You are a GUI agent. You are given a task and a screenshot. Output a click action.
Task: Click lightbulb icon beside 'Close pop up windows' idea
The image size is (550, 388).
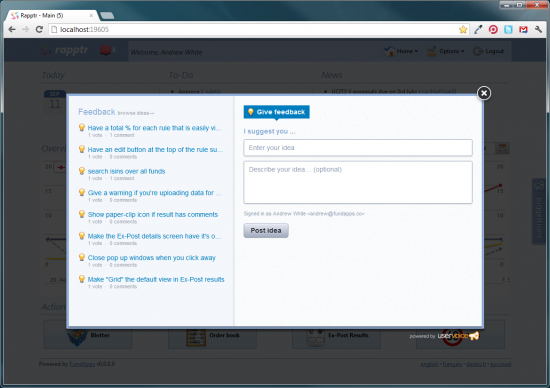click(82, 257)
